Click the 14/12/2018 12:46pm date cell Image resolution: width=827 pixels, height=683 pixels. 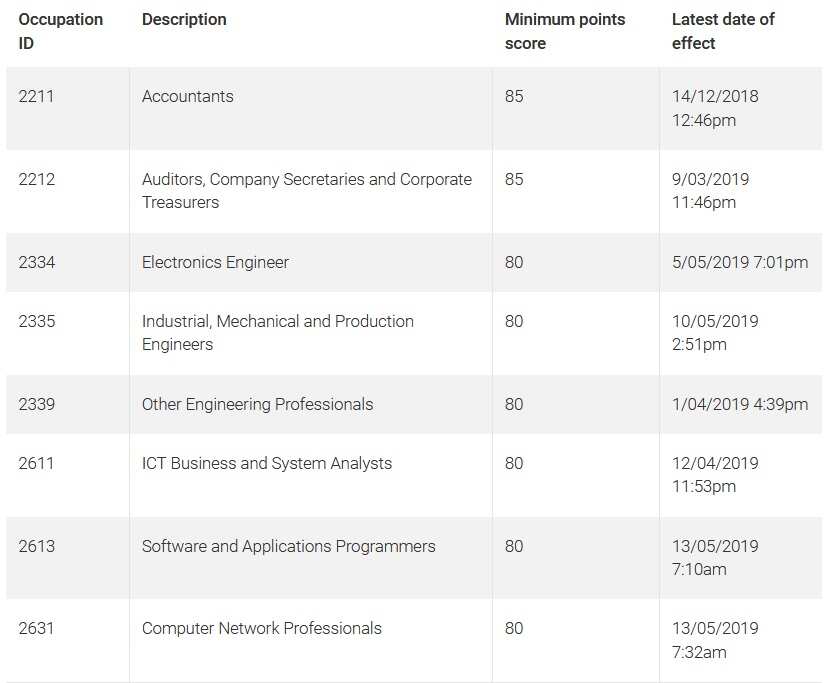pos(715,108)
